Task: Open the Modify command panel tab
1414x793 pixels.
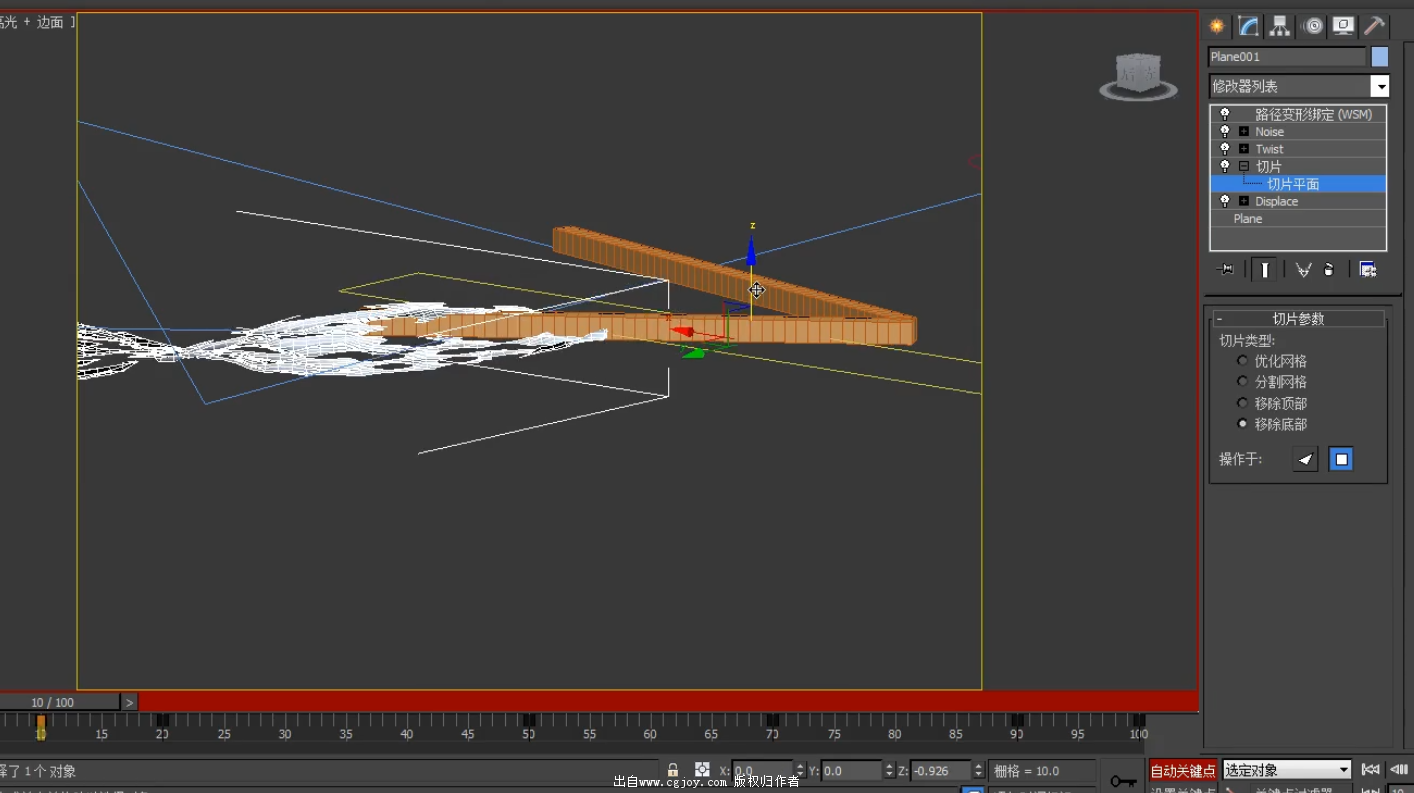Action: click(1248, 26)
